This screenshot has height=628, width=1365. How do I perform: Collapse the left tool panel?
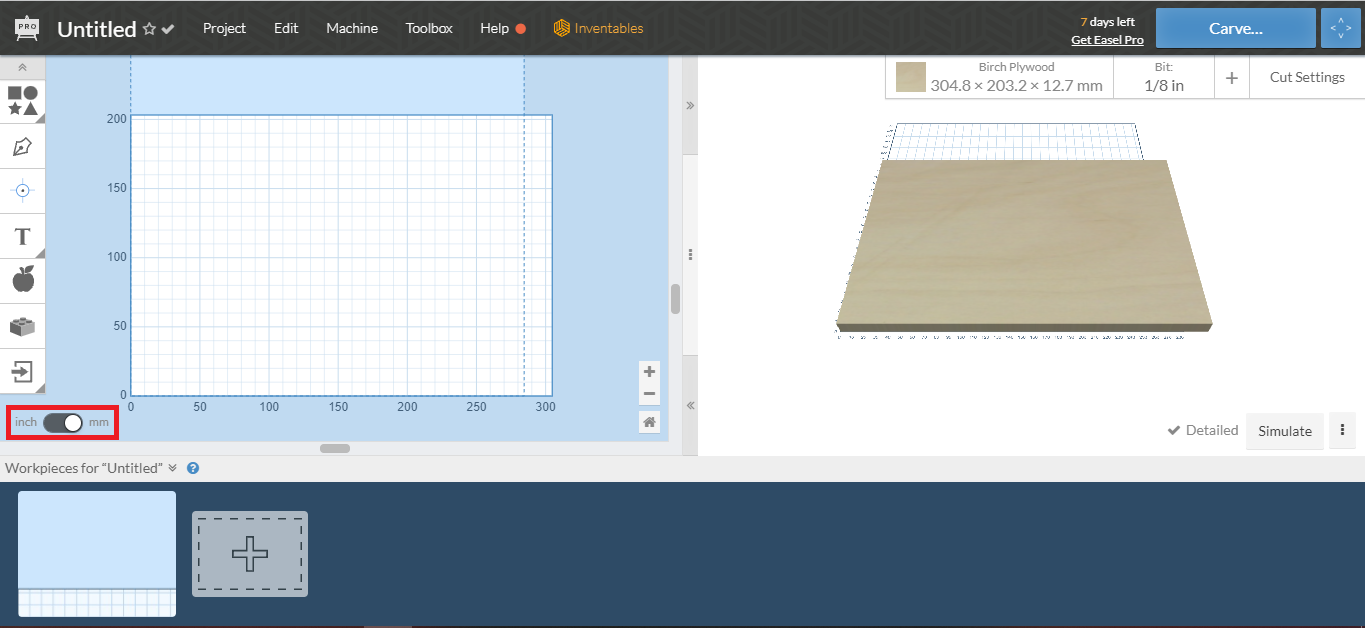23,68
